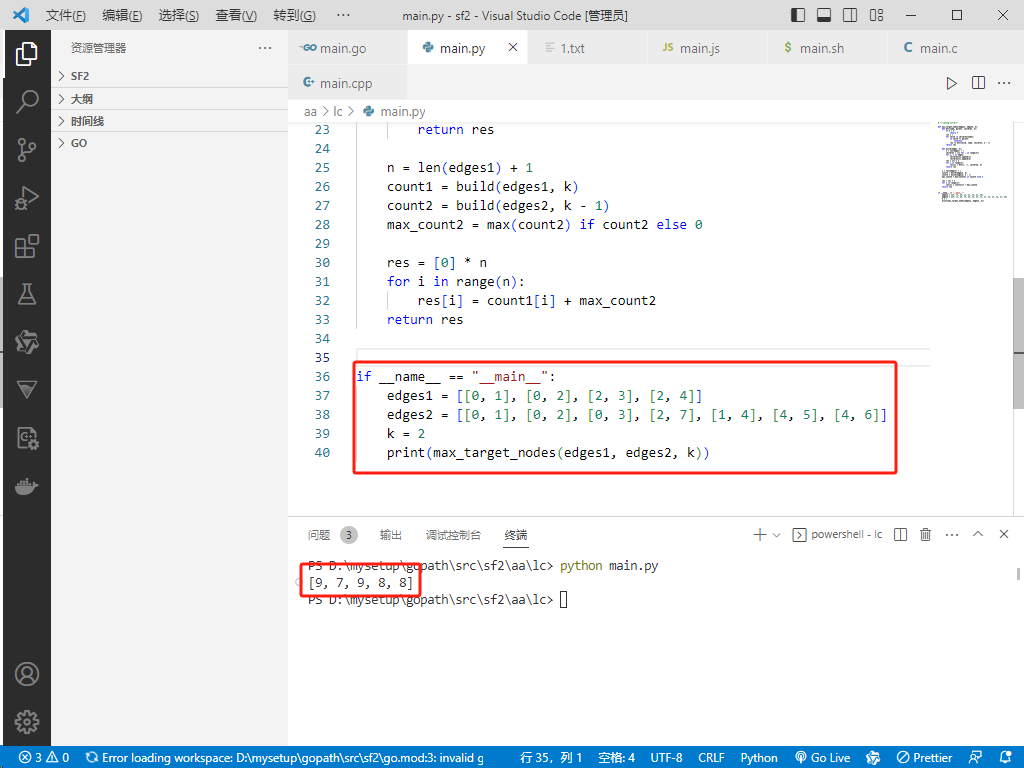Toggle bottom panel layout button
Image resolution: width=1024 pixels, height=768 pixels.
click(x=824, y=15)
